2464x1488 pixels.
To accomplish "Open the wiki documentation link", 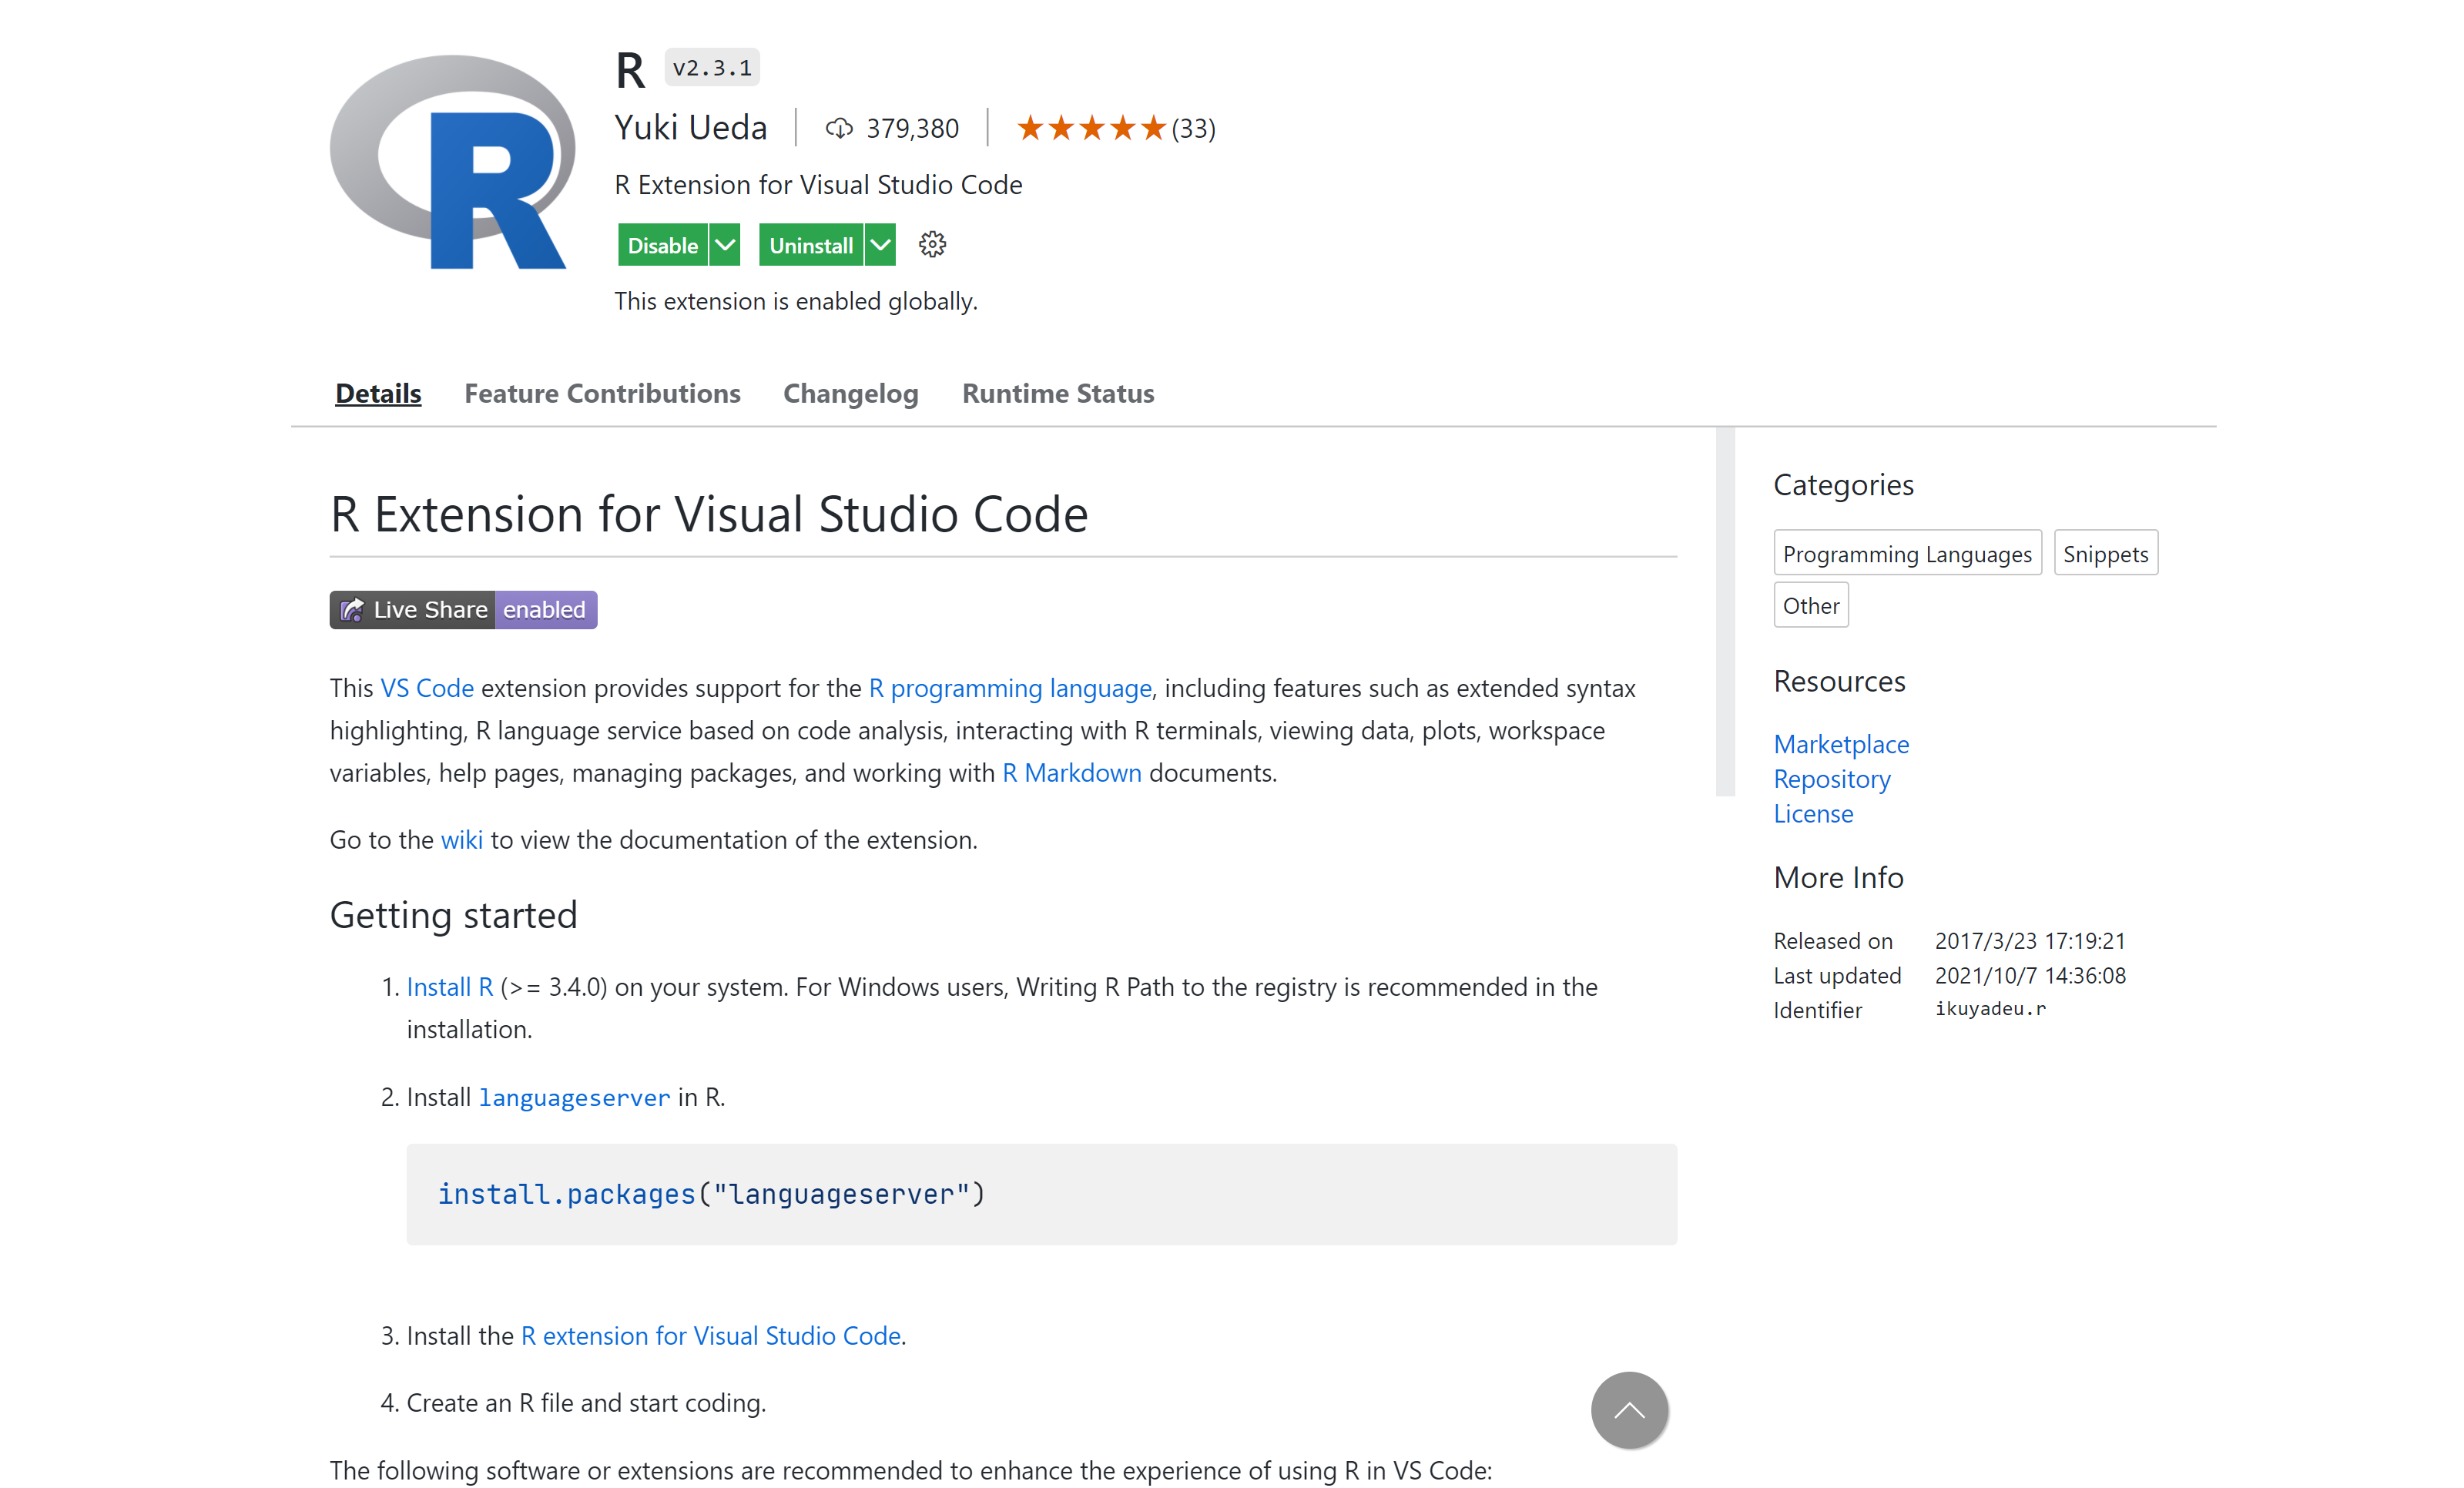I will (462, 839).
